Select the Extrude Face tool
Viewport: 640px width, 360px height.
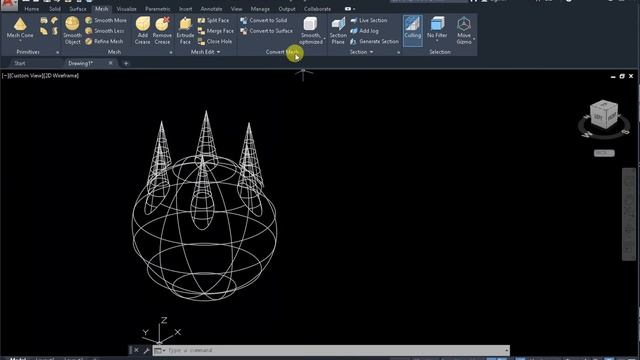coord(185,30)
